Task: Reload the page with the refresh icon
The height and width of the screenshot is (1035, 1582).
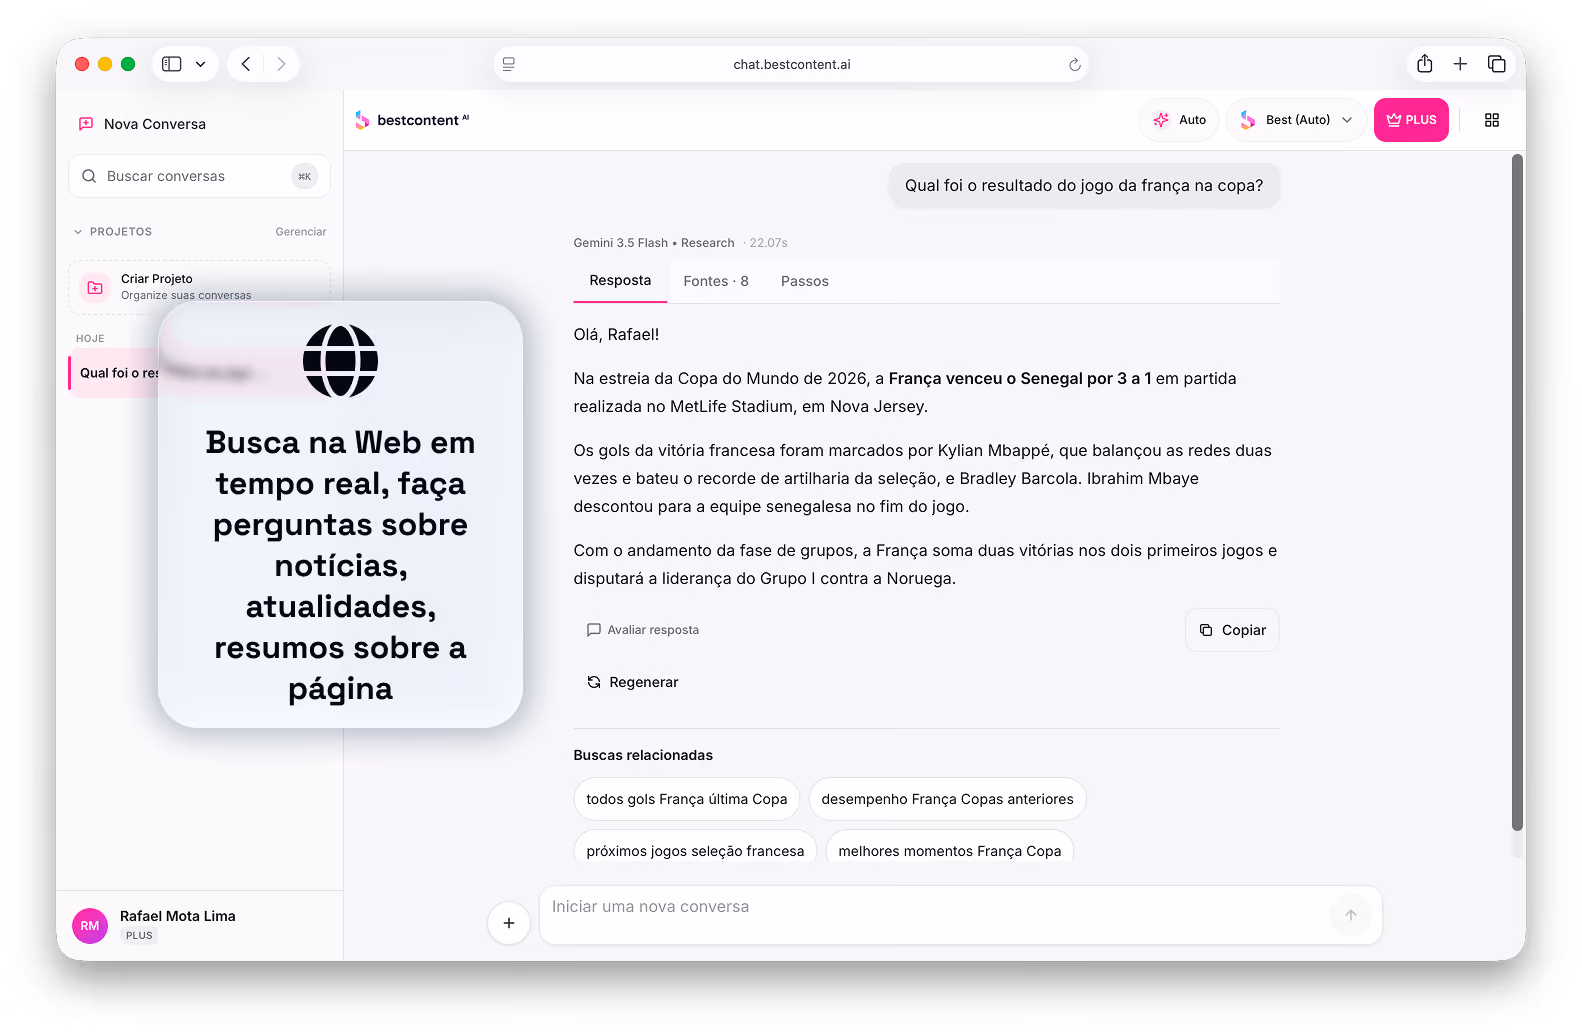Action: click(1075, 64)
